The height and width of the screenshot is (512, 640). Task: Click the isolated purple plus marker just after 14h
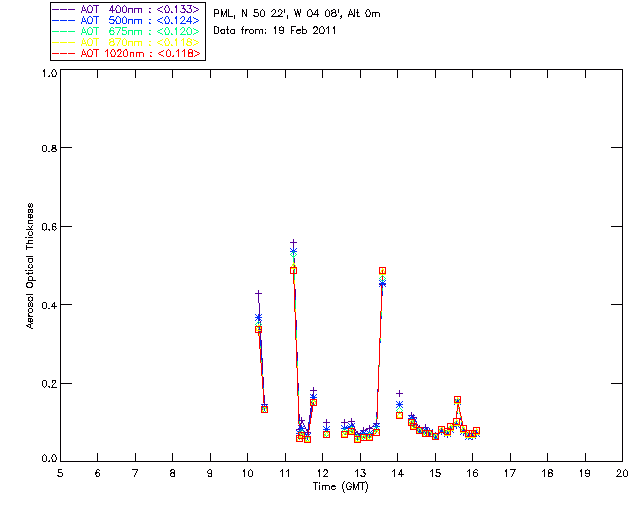(400, 393)
